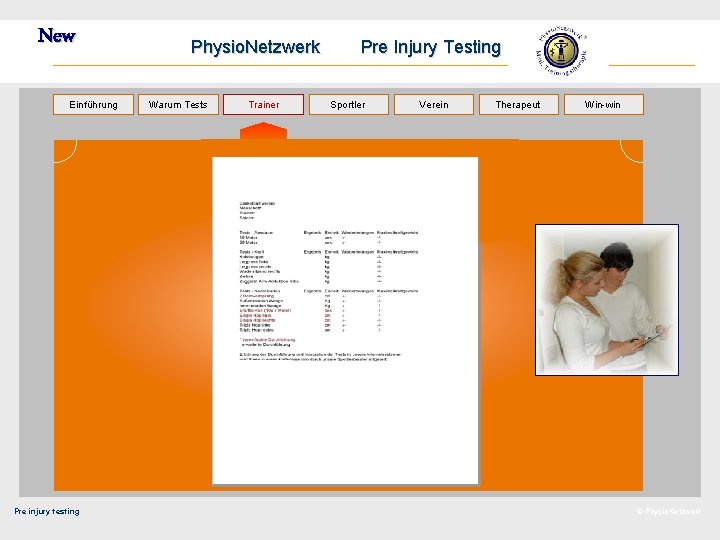Open the test sheet document preview
The width and height of the screenshot is (720, 540).
[x=345, y=321]
